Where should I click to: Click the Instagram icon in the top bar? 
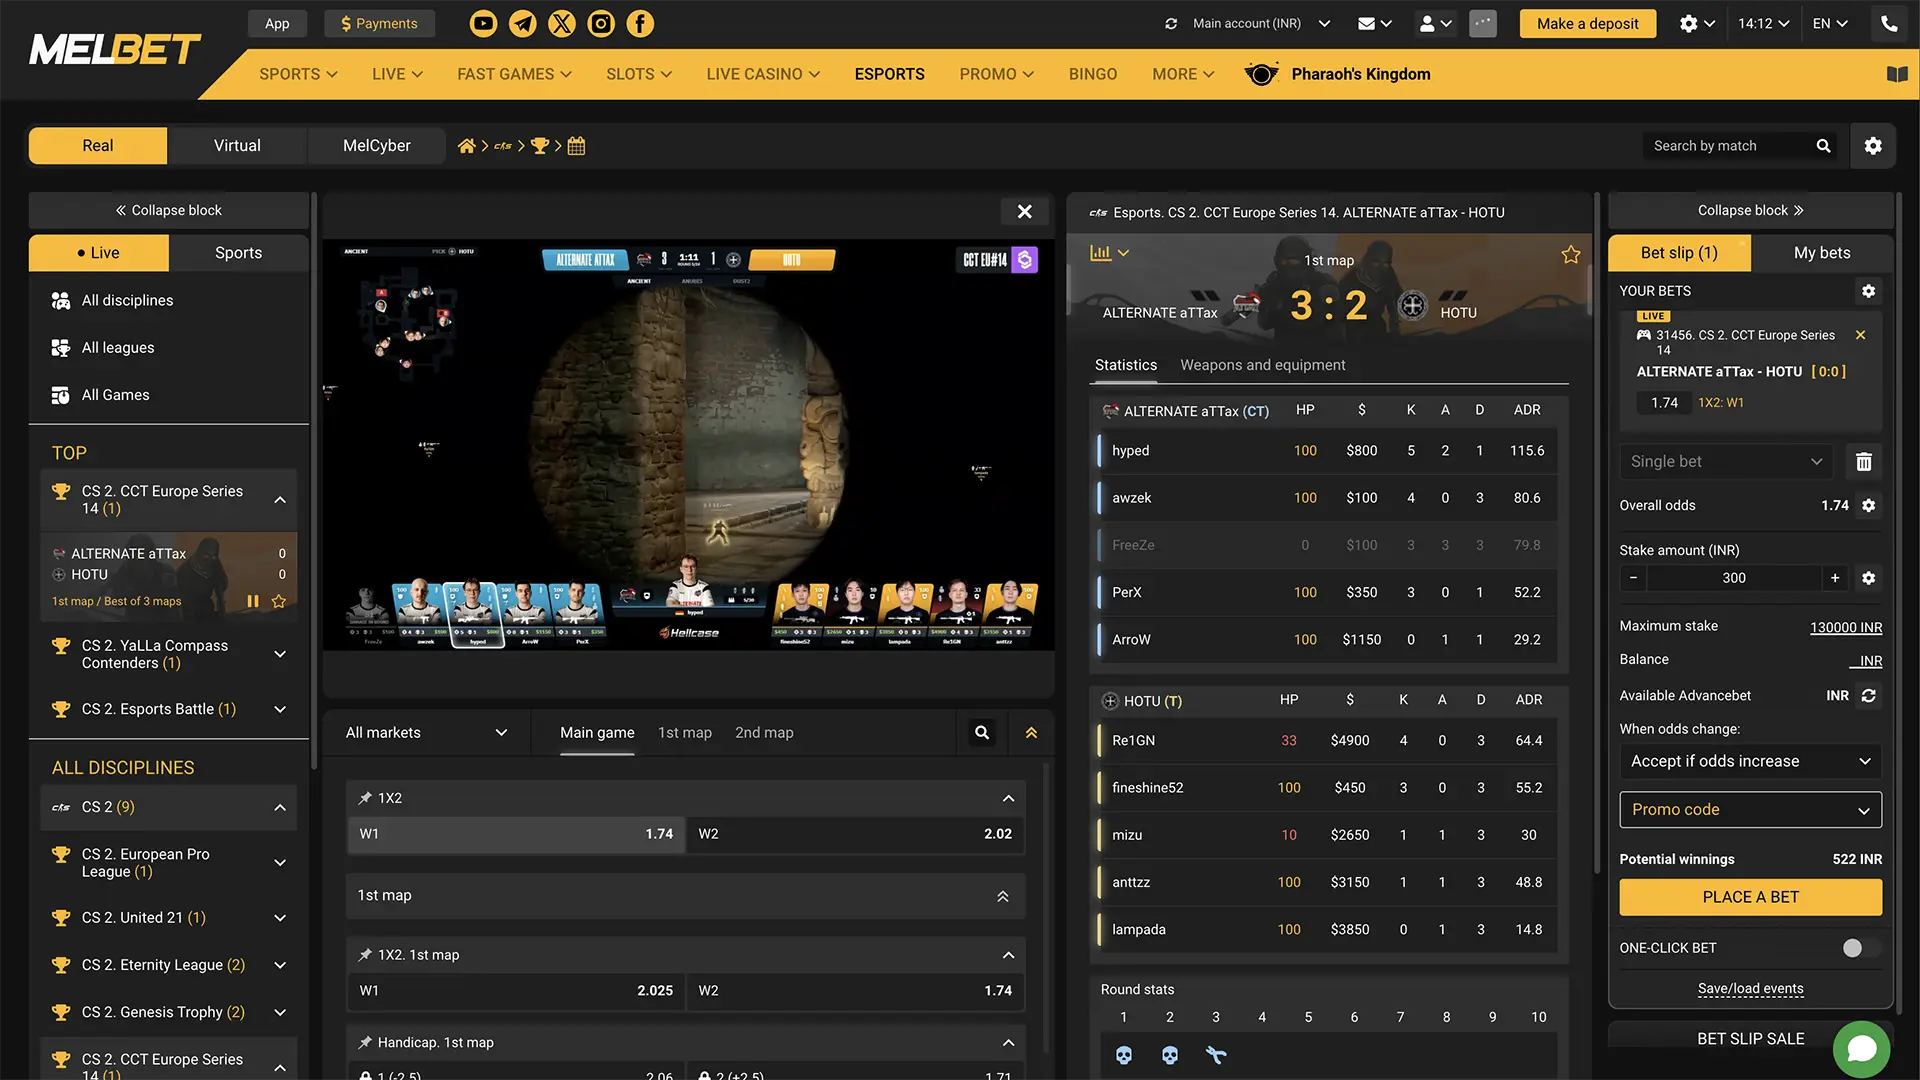coord(601,23)
